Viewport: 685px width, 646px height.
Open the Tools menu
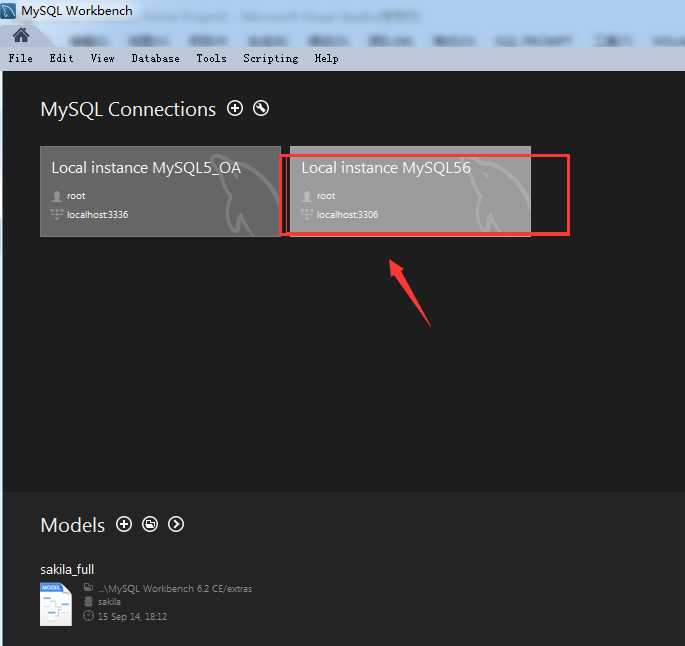(211, 59)
